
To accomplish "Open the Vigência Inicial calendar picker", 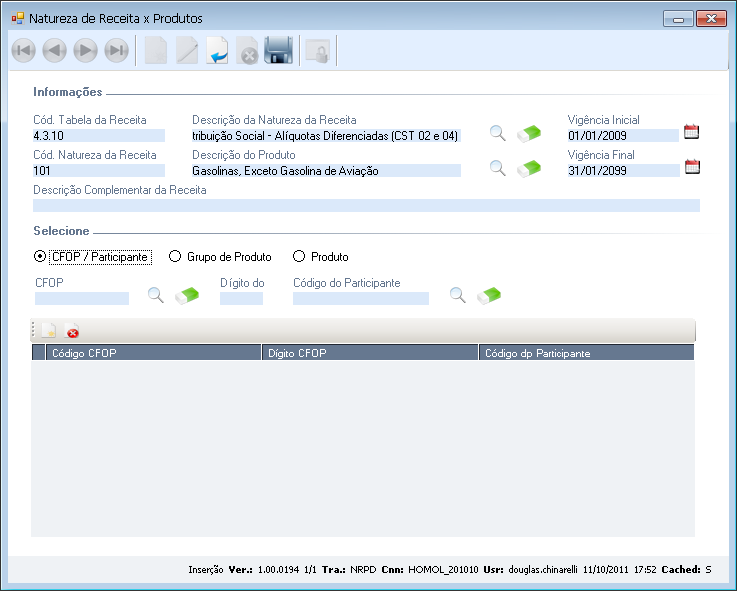I will 691,132.
